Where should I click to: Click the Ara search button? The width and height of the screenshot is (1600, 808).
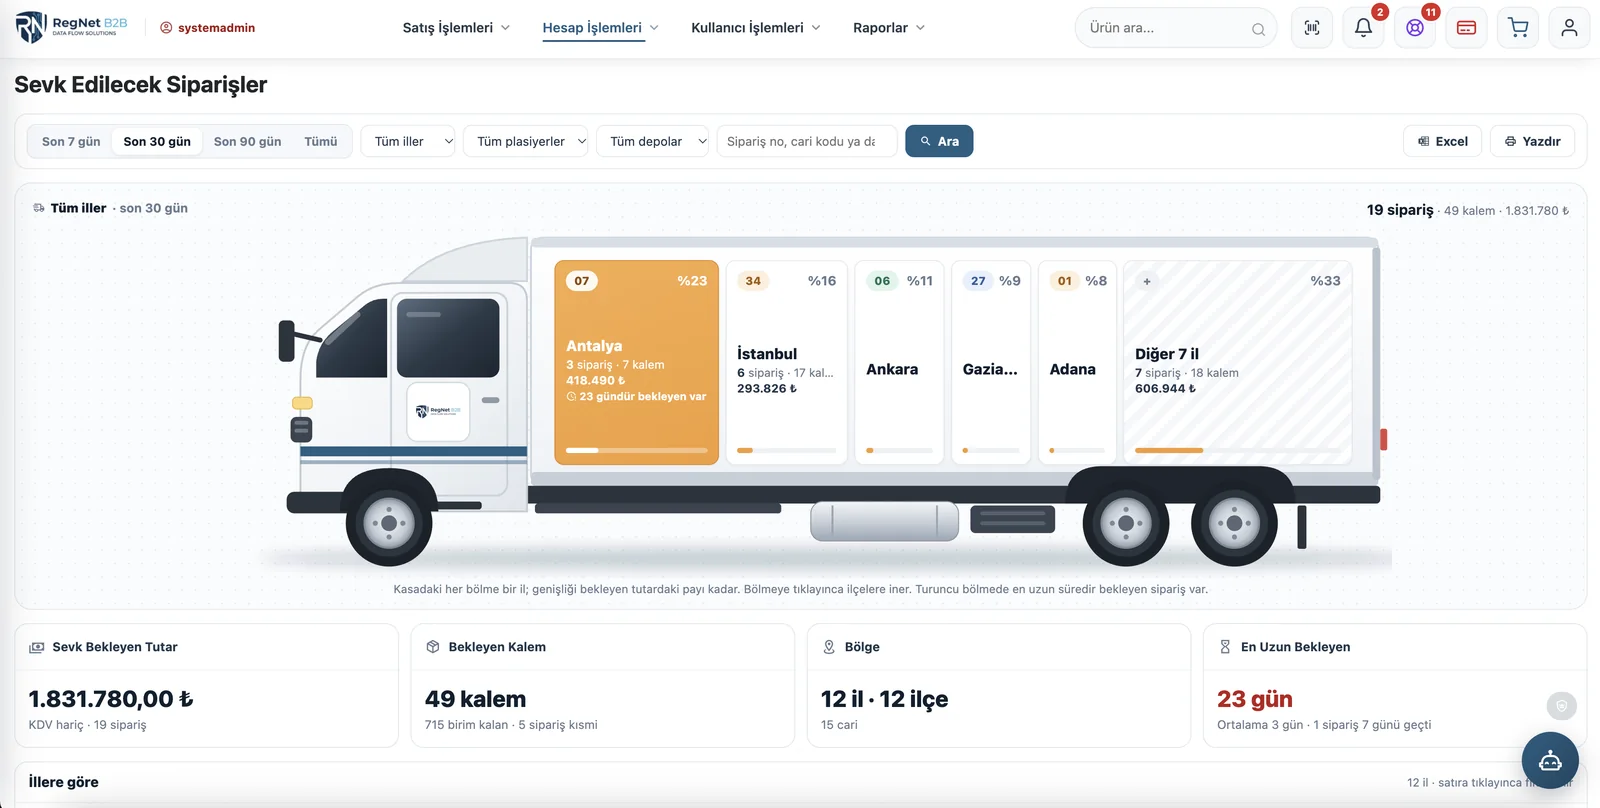(x=939, y=142)
